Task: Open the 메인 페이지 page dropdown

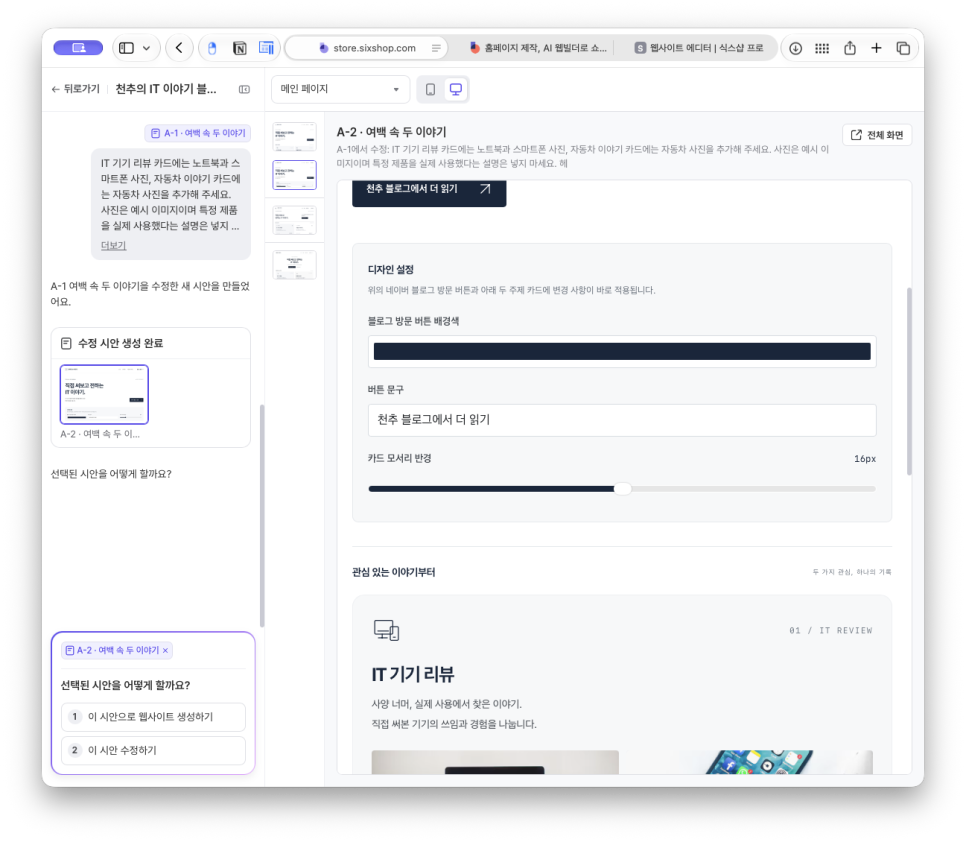Action: click(x=340, y=89)
